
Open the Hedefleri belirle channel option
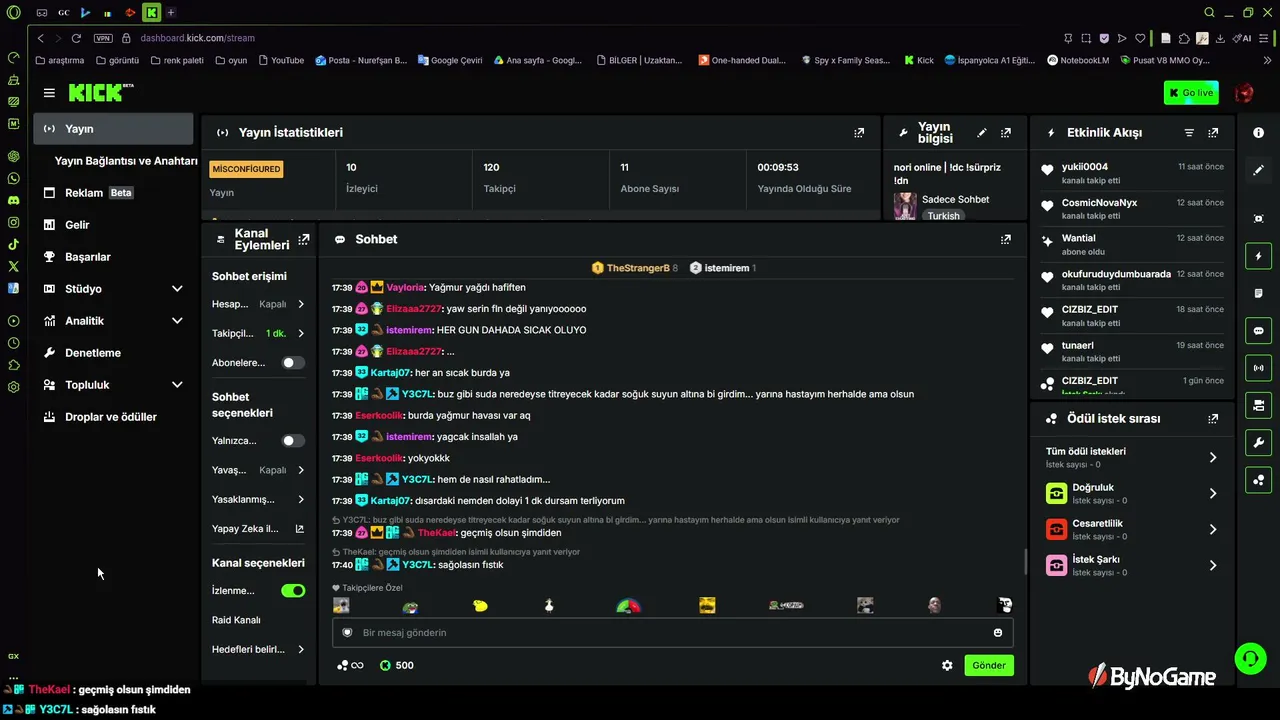click(x=258, y=649)
